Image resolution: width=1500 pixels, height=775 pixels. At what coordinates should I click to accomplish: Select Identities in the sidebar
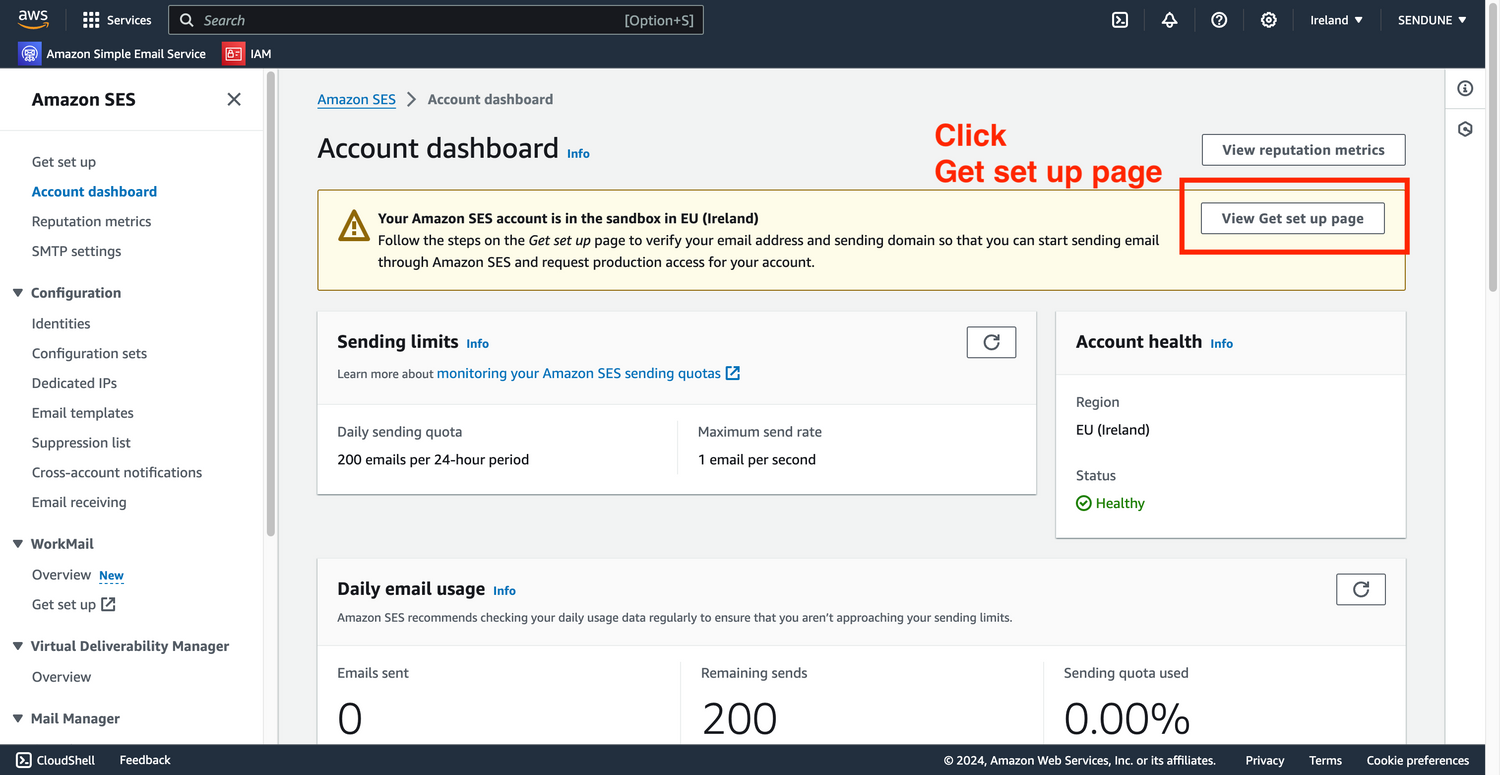tap(61, 323)
